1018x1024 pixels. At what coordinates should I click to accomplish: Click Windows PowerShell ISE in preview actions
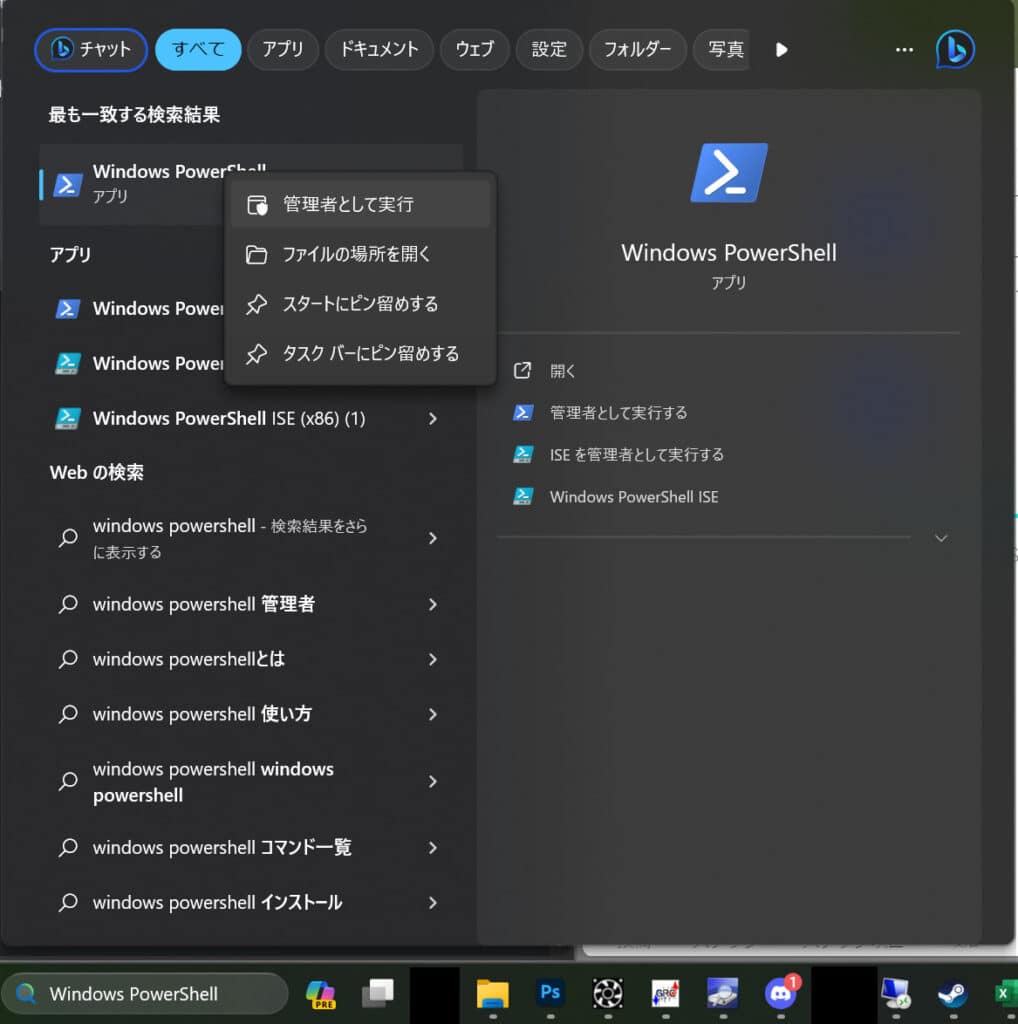(x=634, y=497)
